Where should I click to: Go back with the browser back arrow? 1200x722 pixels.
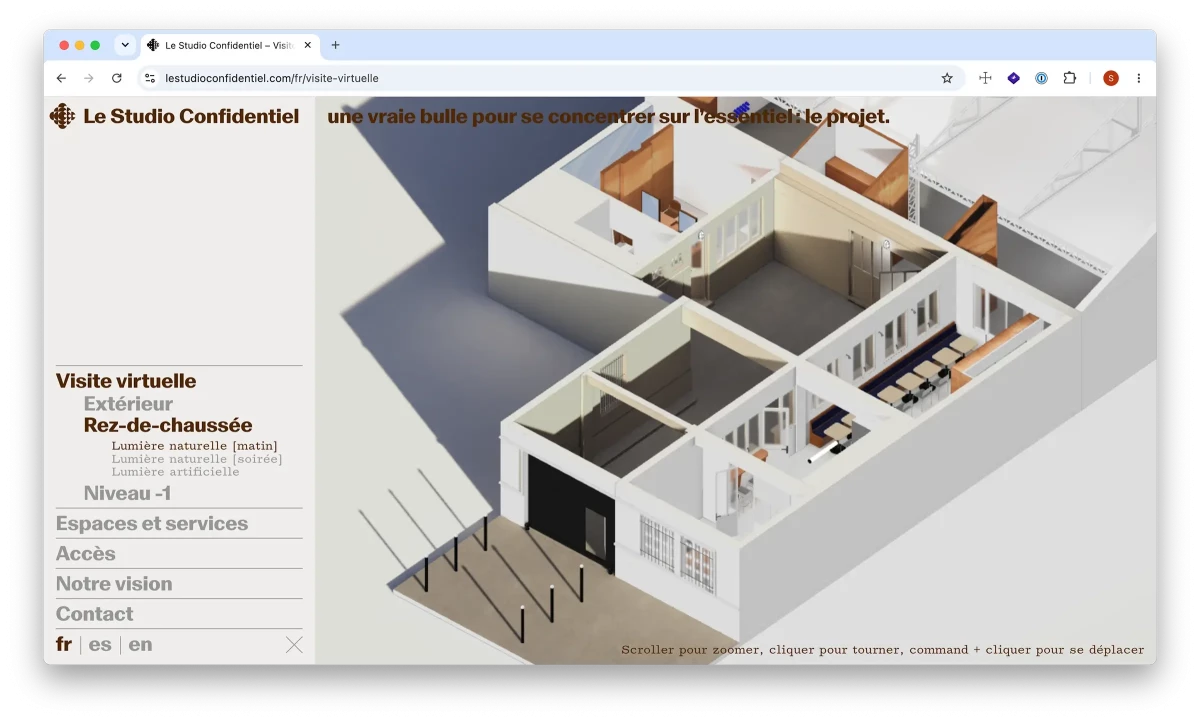coord(61,78)
